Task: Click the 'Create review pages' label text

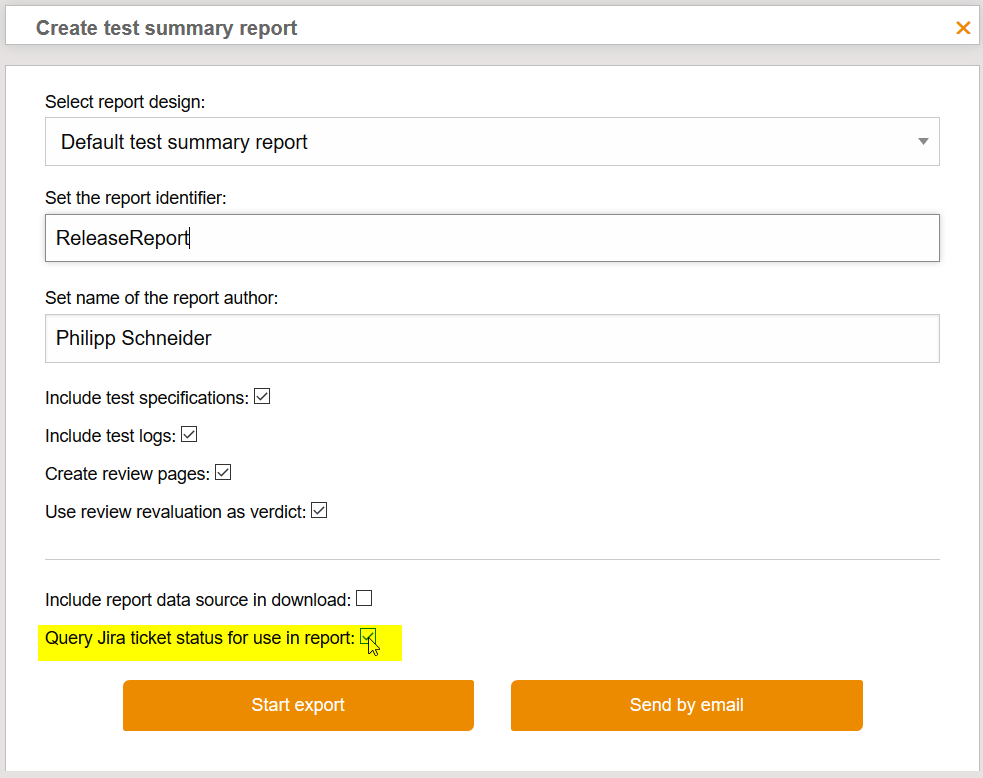Action: pos(127,474)
